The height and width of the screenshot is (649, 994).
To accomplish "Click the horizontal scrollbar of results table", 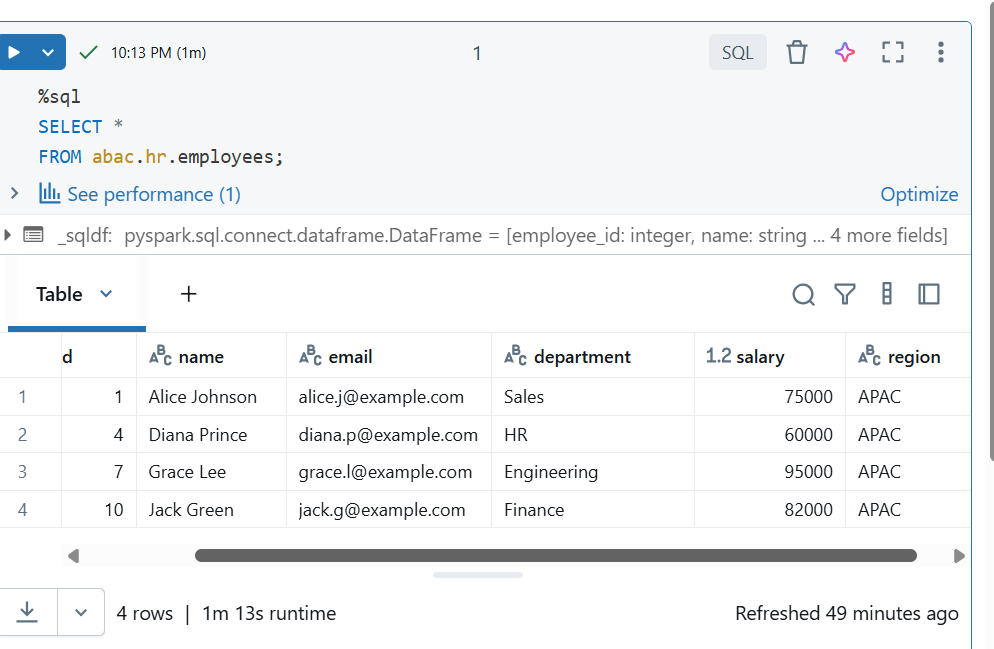I will [x=555, y=556].
